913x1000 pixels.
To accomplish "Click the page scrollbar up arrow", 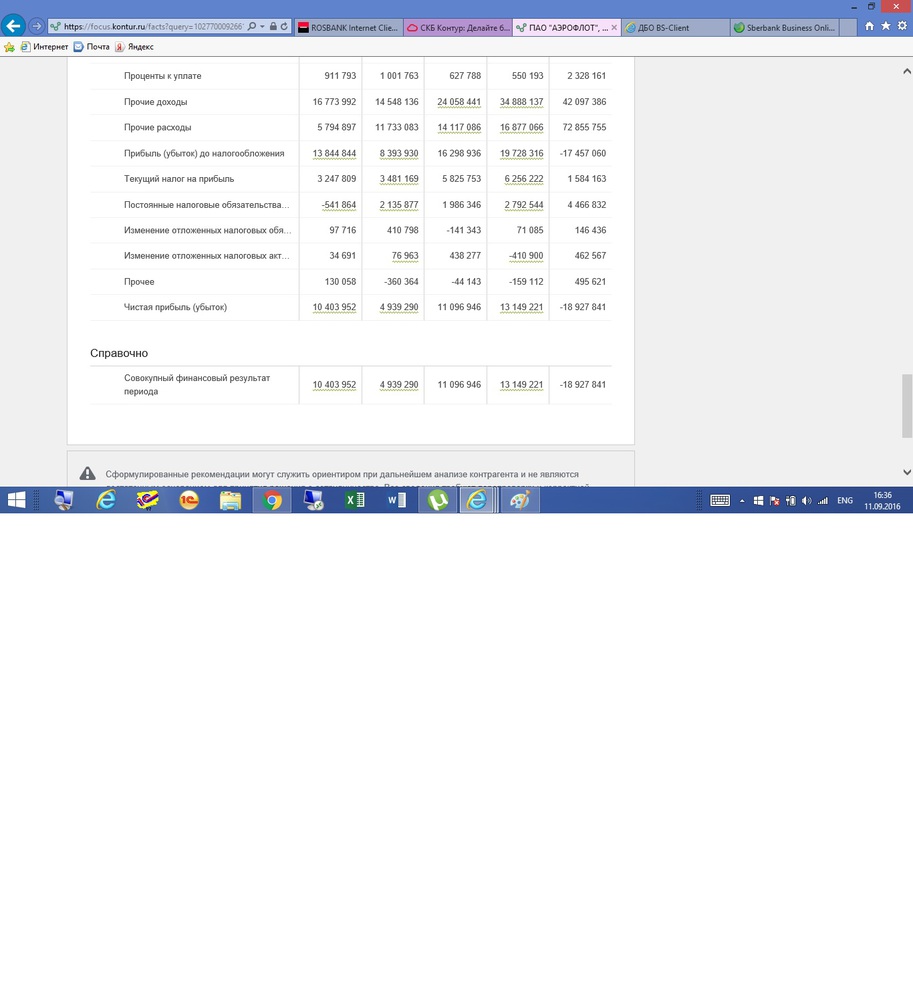I will pos(907,71).
